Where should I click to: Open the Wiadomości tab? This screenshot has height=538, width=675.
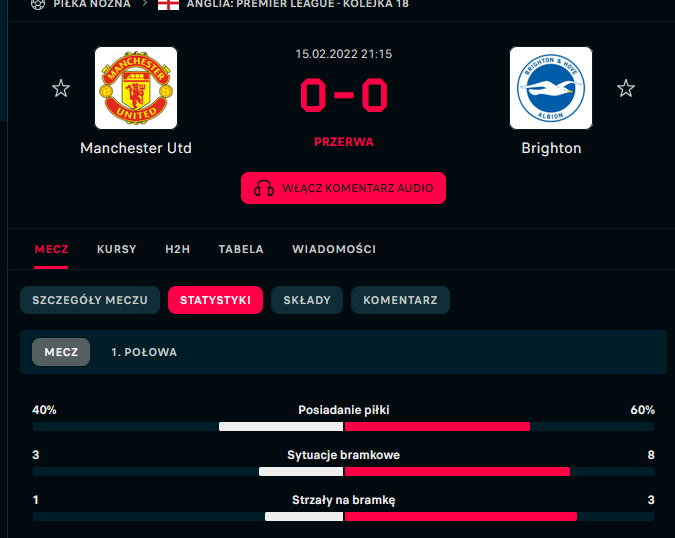click(x=334, y=249)
